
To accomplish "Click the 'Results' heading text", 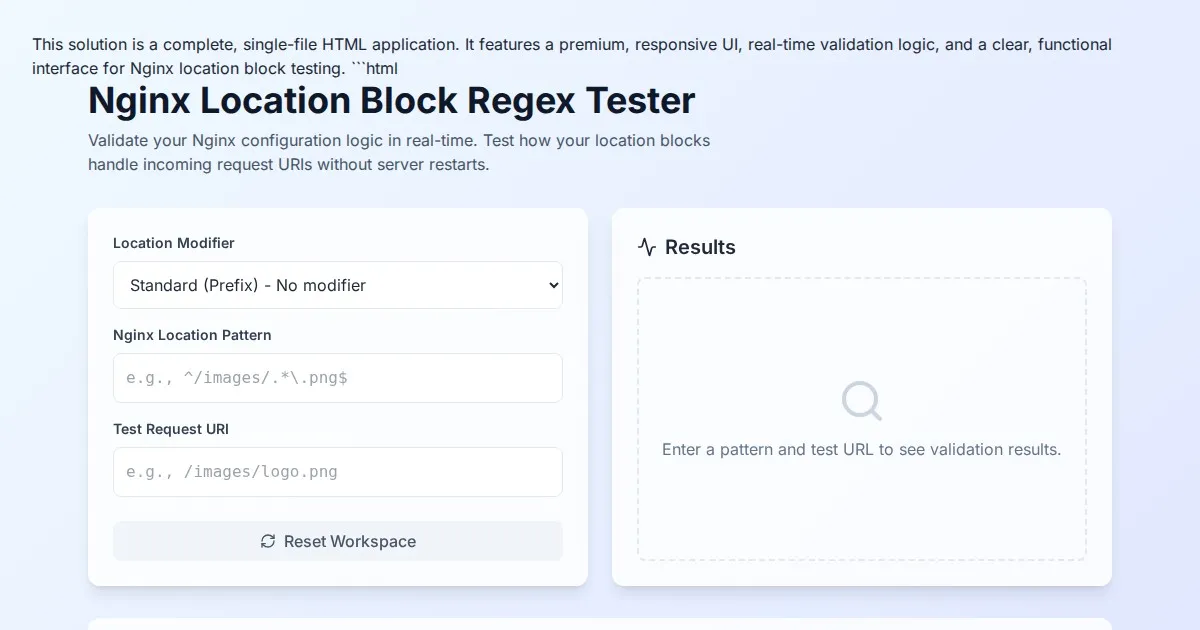I will [x=700, y=247].
